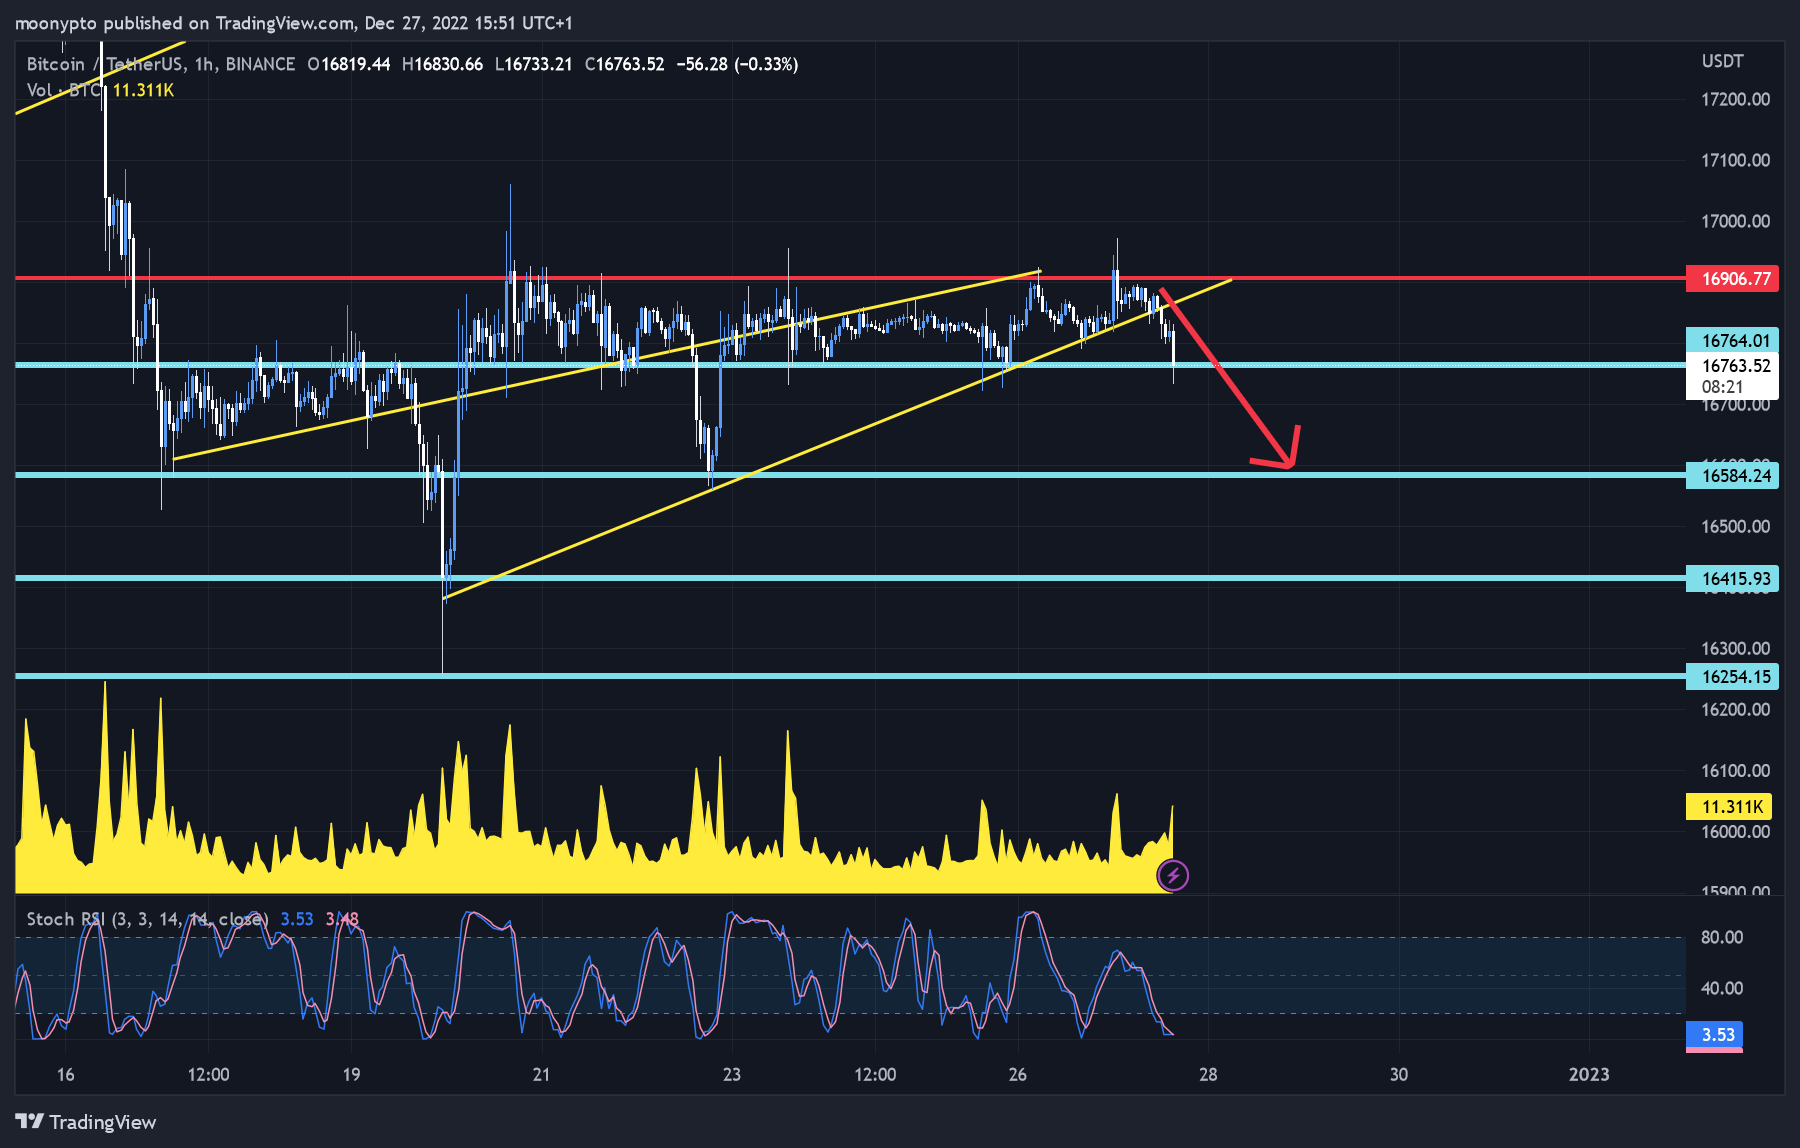The image size is (1800, 1148).
Task: Click the 08:21 candle countdown timer
Action: pyautogui.click(x=1722, y=387)
